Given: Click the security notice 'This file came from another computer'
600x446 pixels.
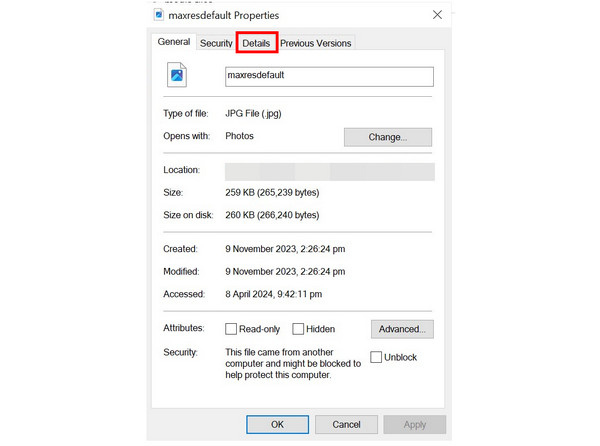Looking at the screenshot, I should [293, 363].
